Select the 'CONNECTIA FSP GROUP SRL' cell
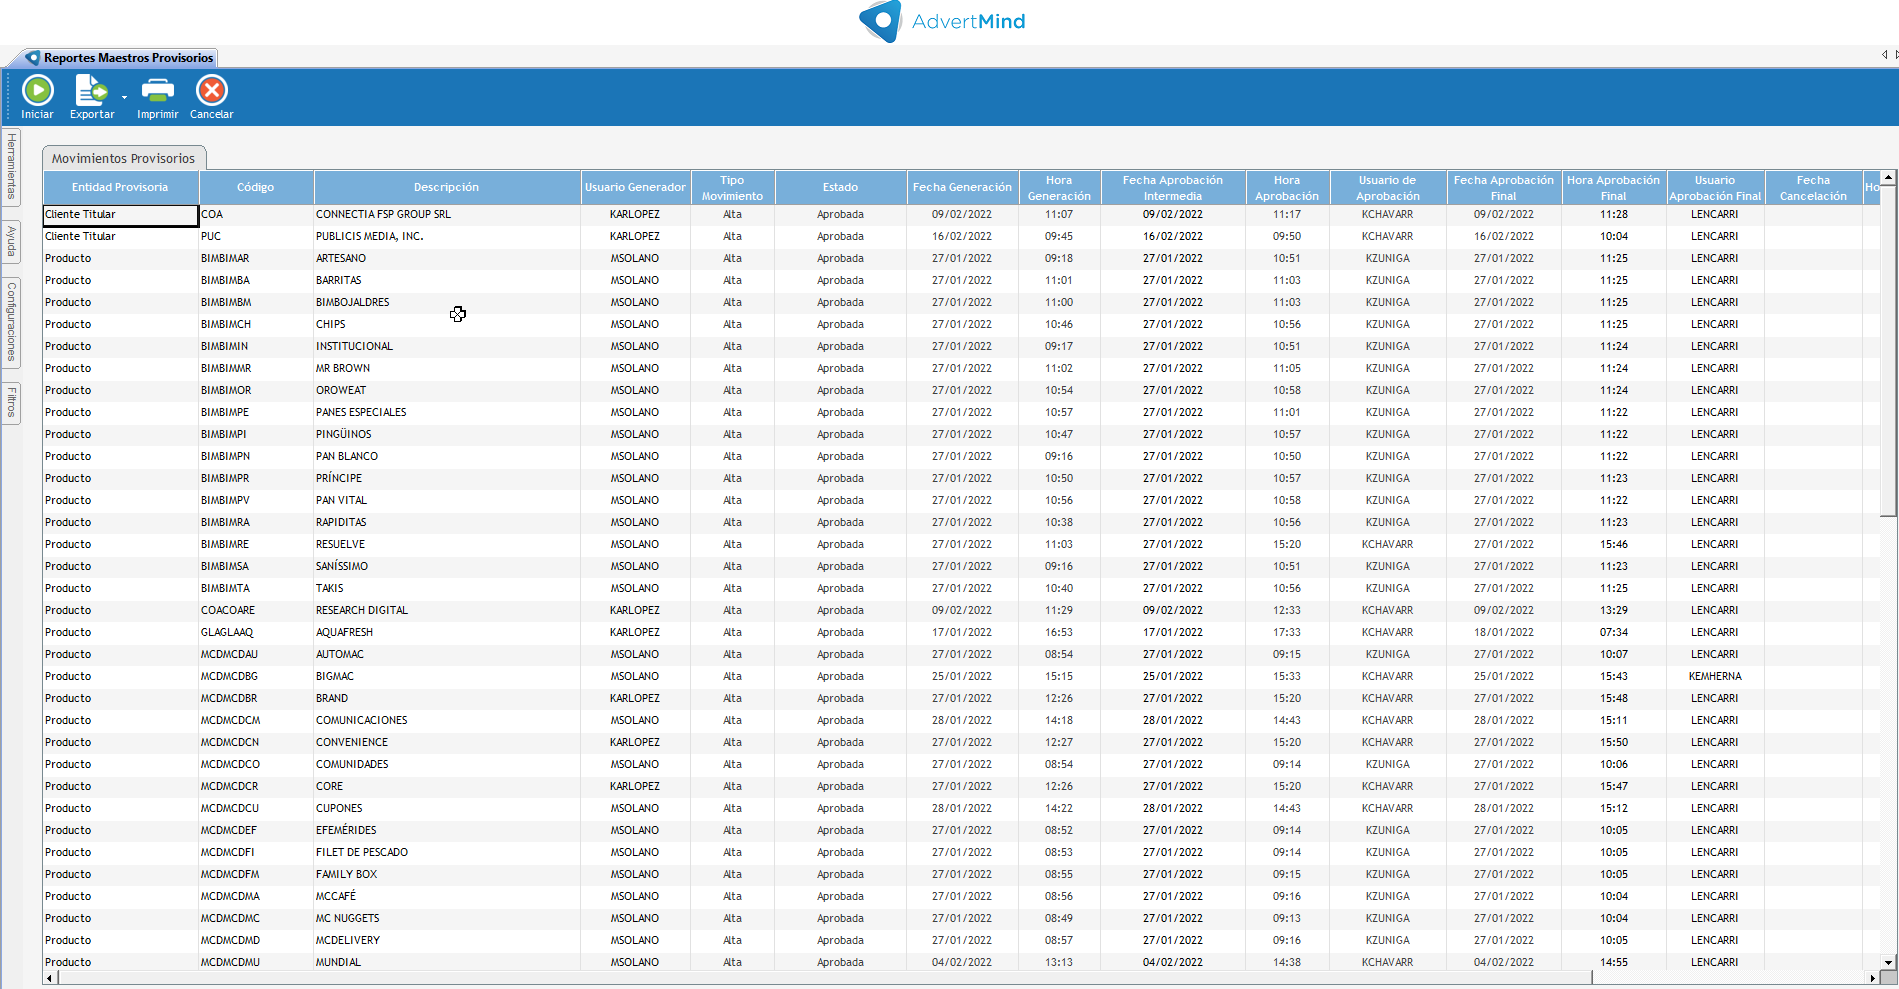 [447, 214]
